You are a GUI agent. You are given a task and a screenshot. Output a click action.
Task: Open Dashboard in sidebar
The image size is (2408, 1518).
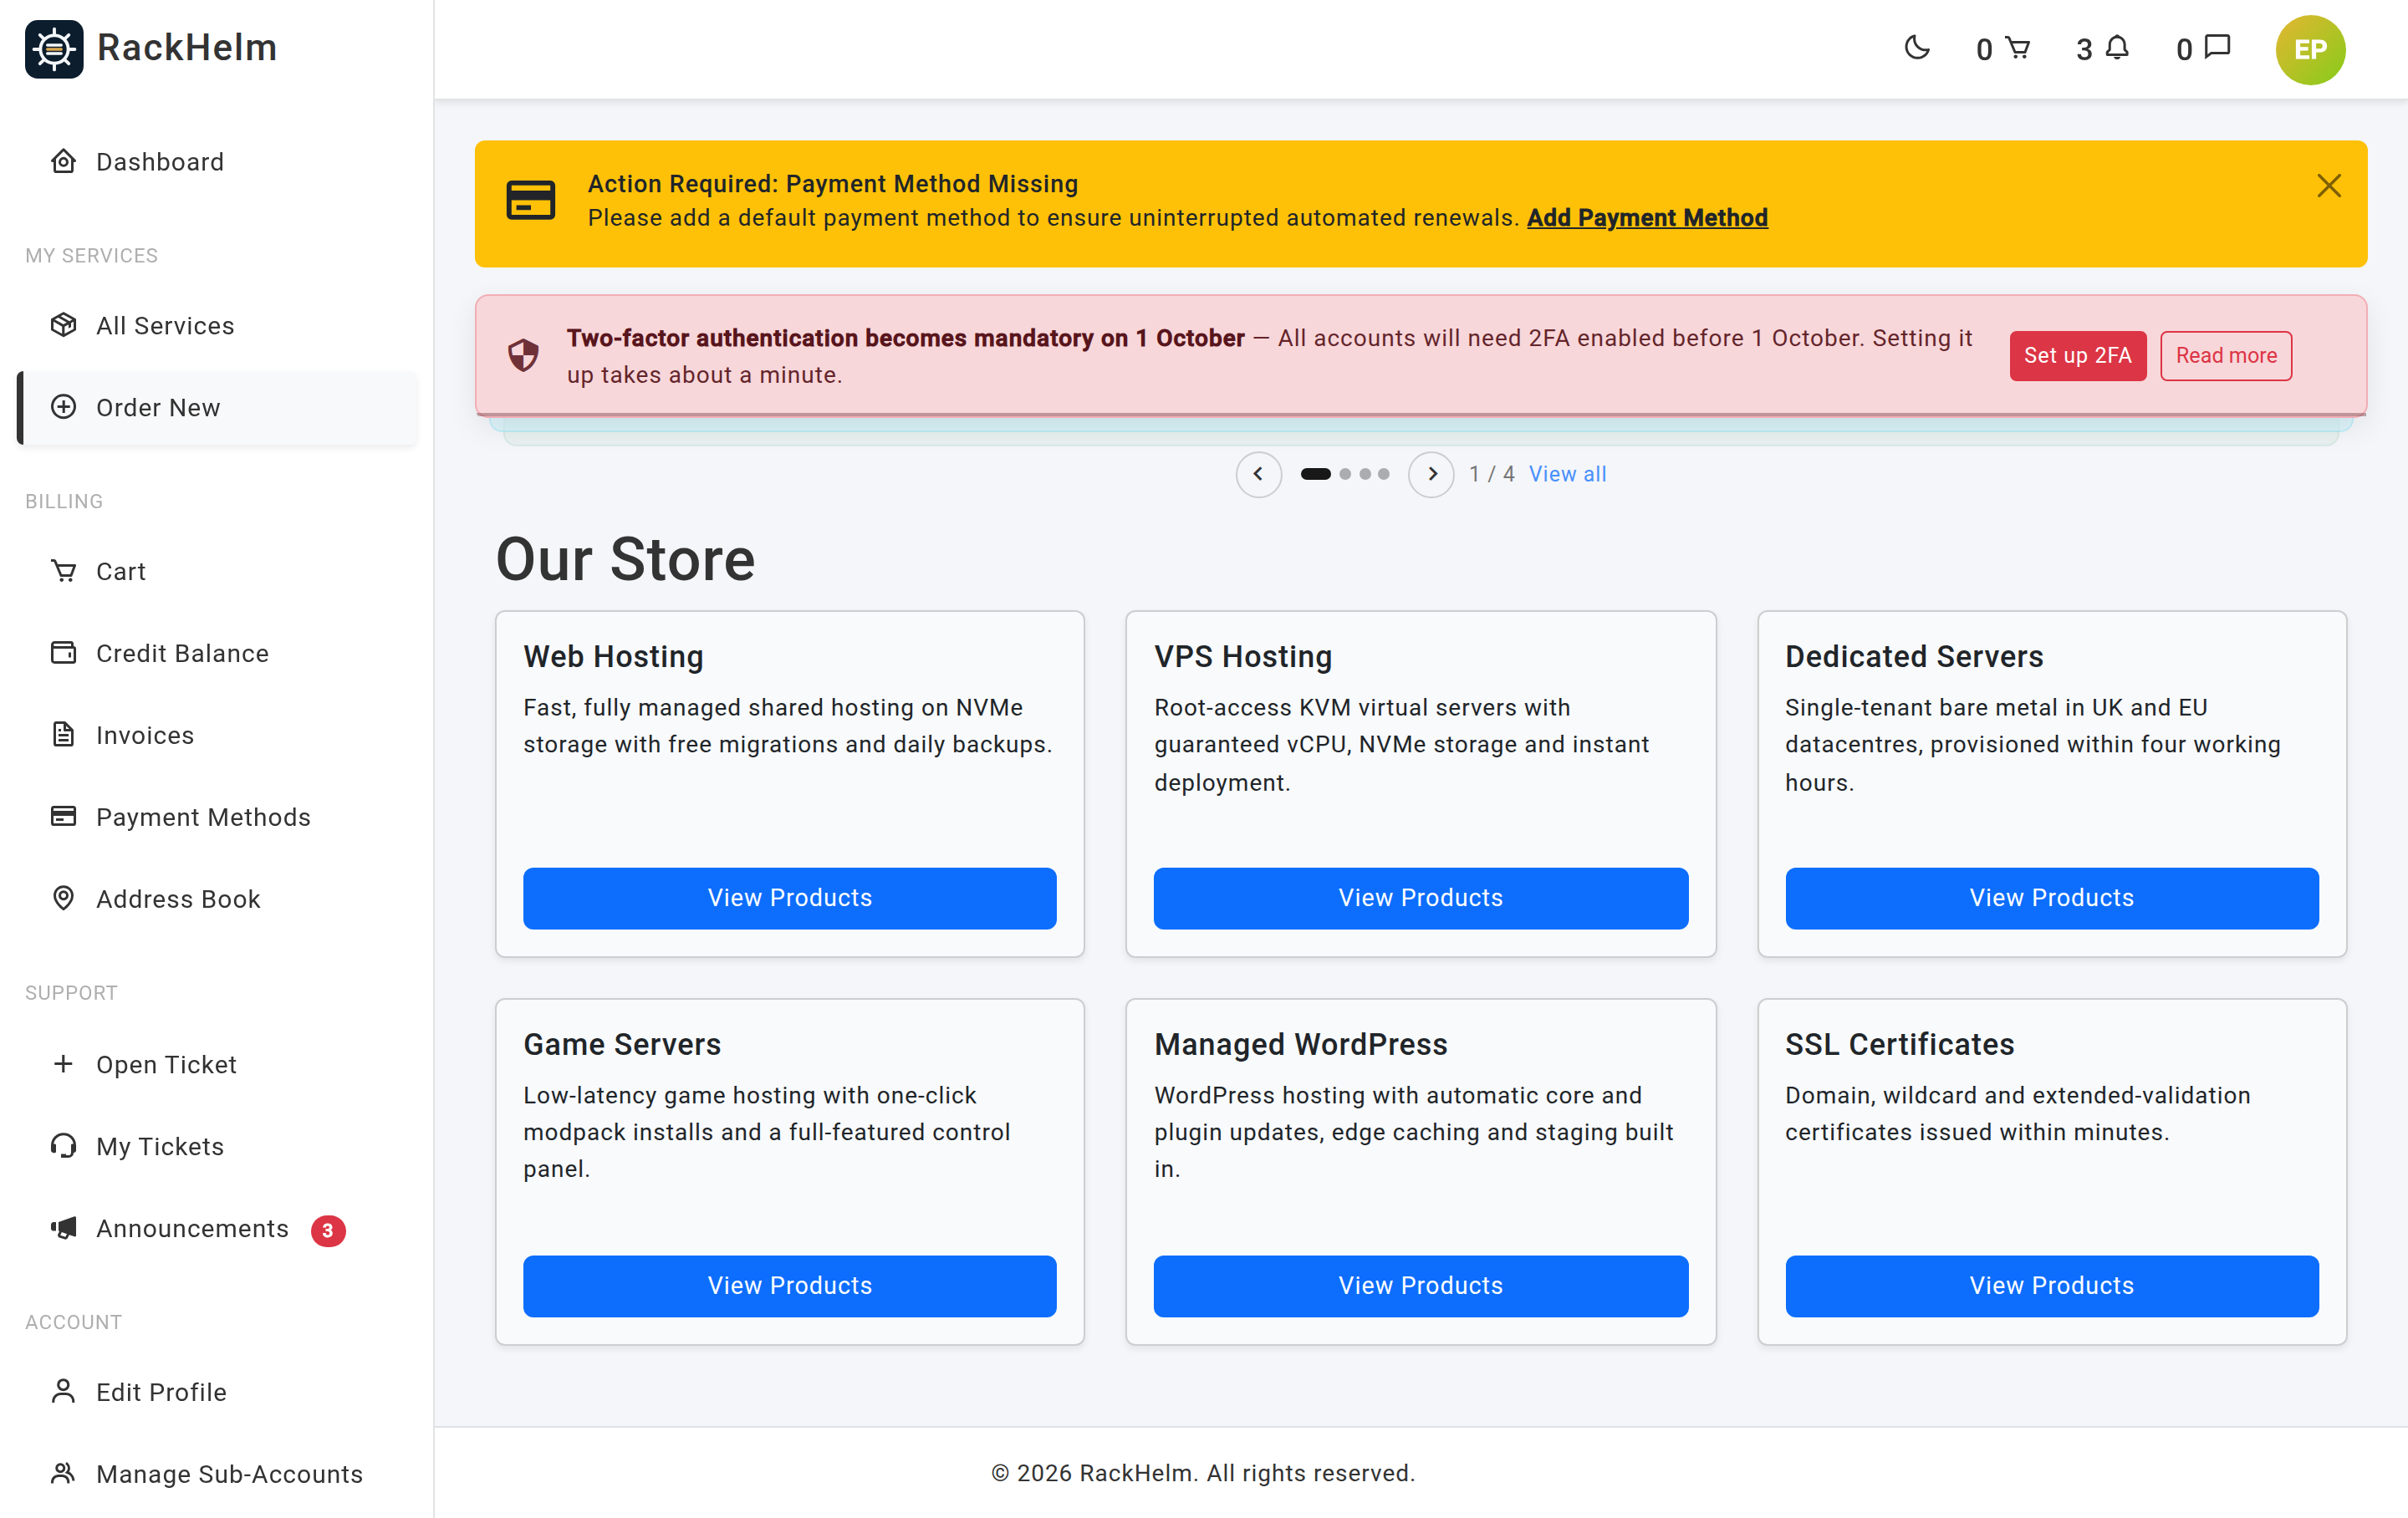pos(218,162)
